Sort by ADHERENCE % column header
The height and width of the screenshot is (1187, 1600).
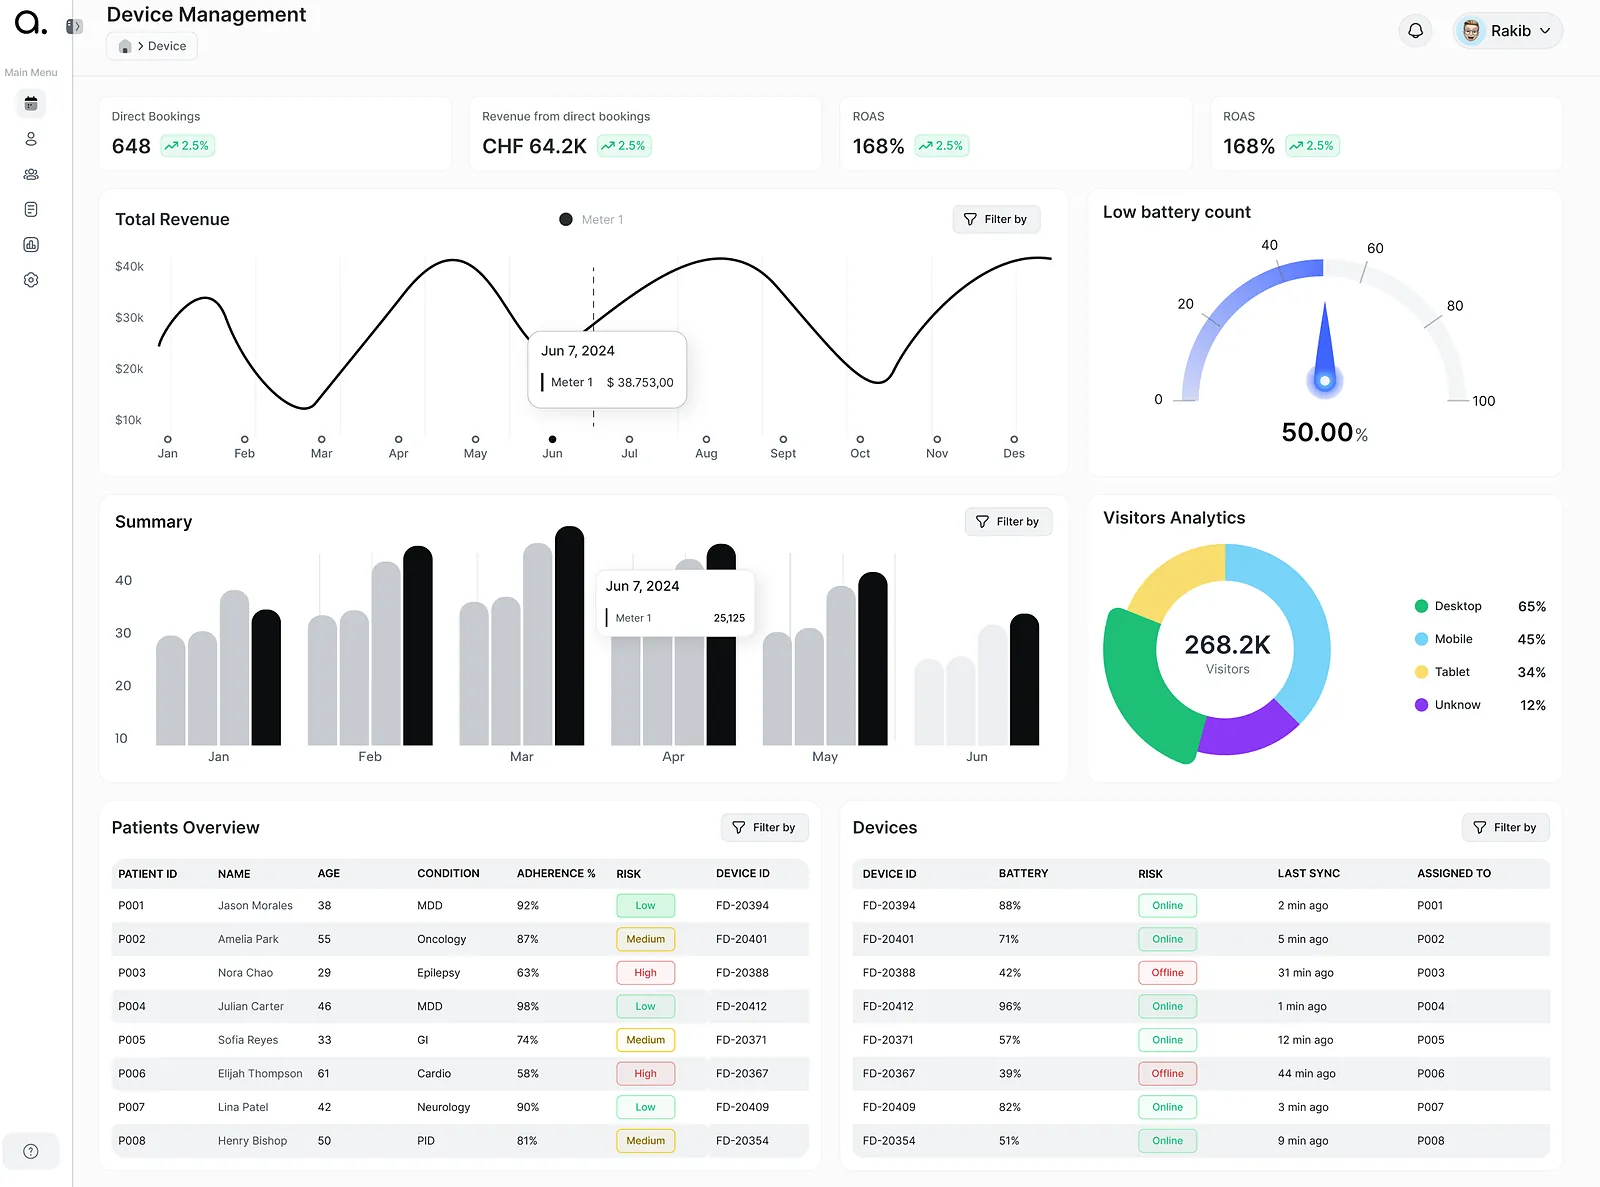pyautogui.click(x=556, y=873)
